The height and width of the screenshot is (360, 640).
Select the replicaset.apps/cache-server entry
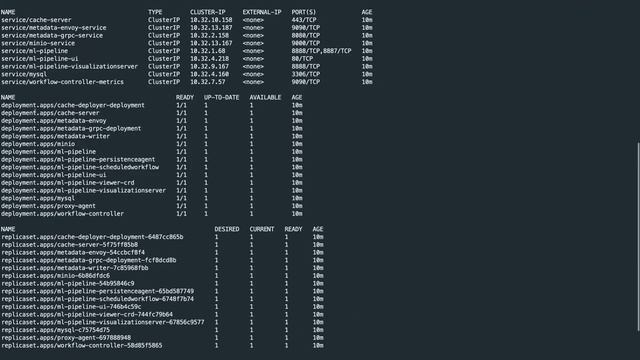coord(69,245)
